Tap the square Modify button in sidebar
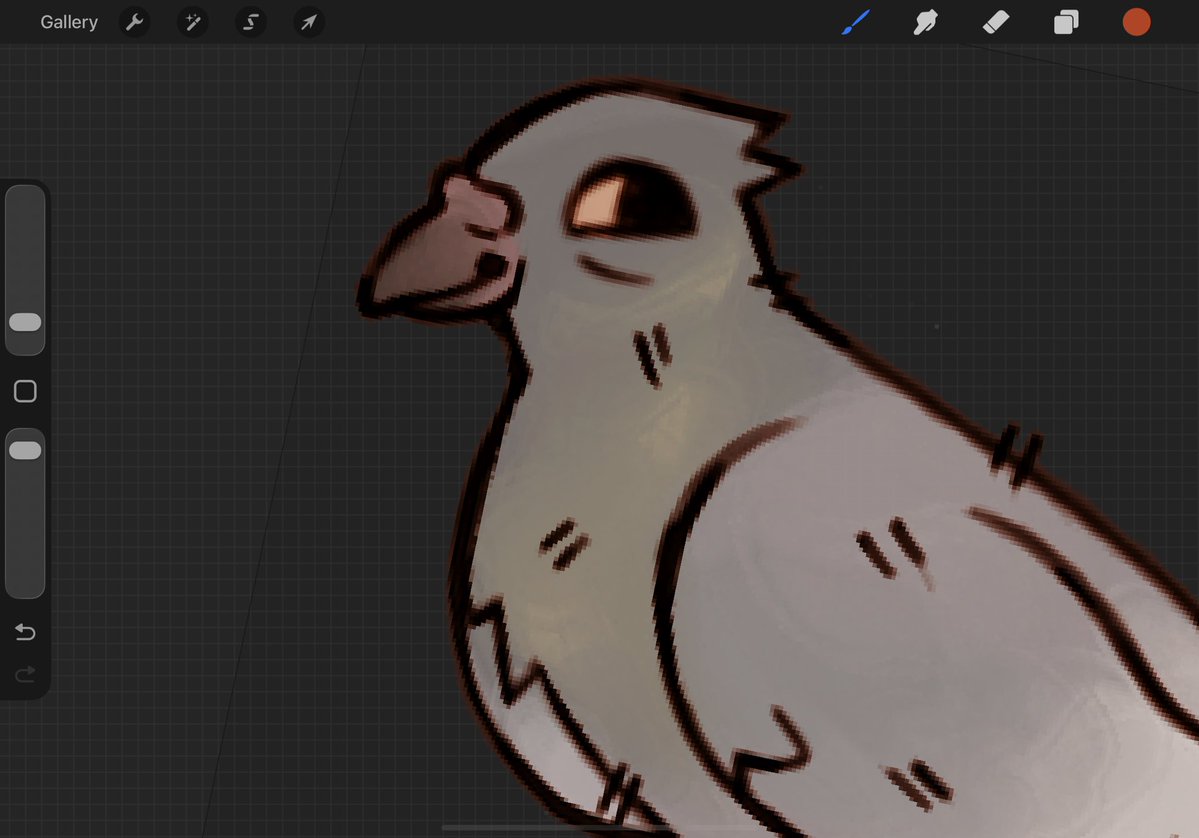Screen dimensions: 1199x838 coord(25,391)
